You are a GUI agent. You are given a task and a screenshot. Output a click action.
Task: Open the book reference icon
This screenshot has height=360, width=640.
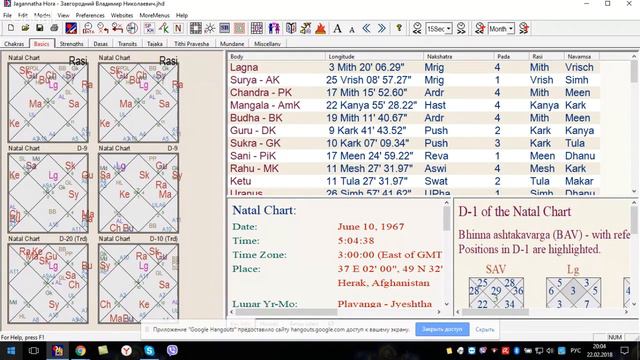pyautogui.click(x=291, y=28)
